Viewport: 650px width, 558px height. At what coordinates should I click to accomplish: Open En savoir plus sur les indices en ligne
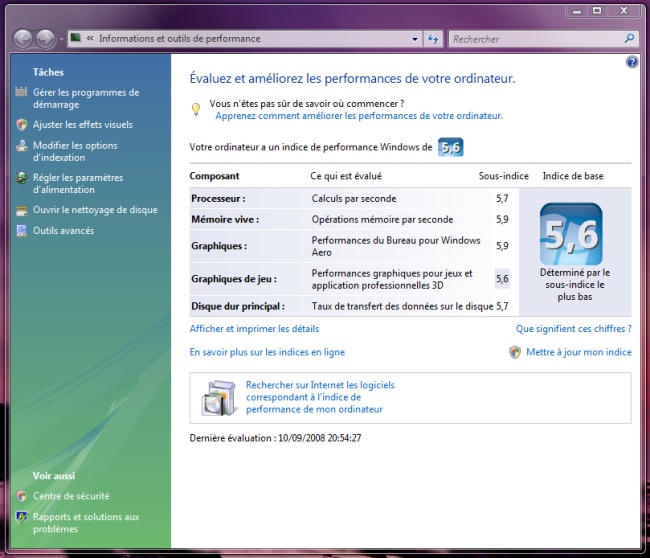click(267, 352)
